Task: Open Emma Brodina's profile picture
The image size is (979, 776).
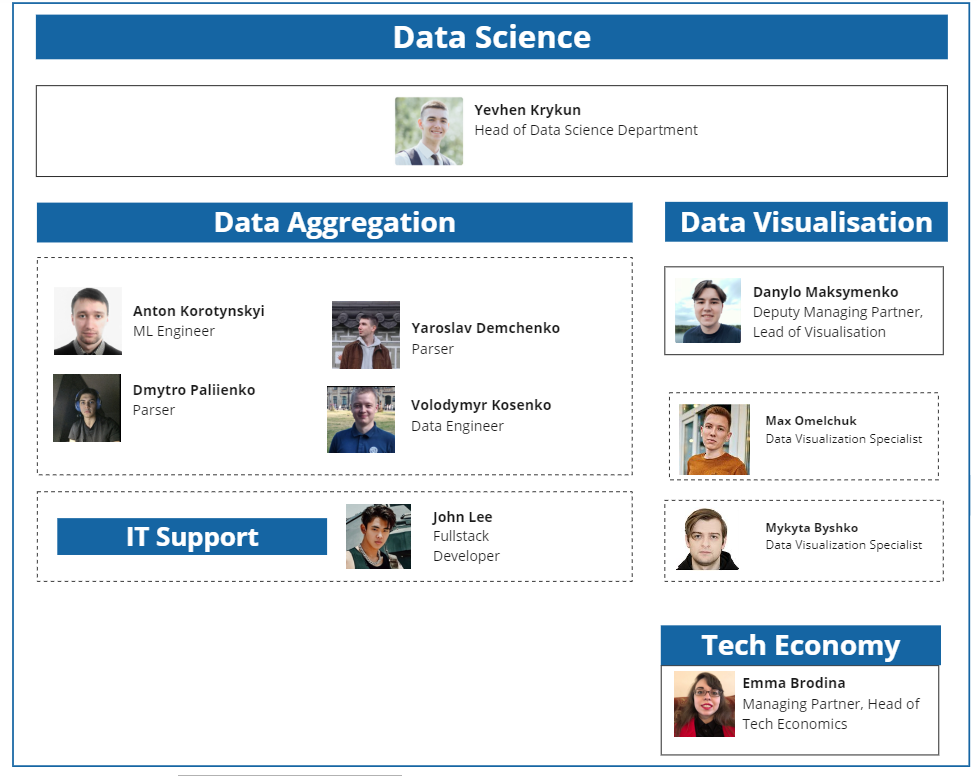Action: [x=704, y=704]
